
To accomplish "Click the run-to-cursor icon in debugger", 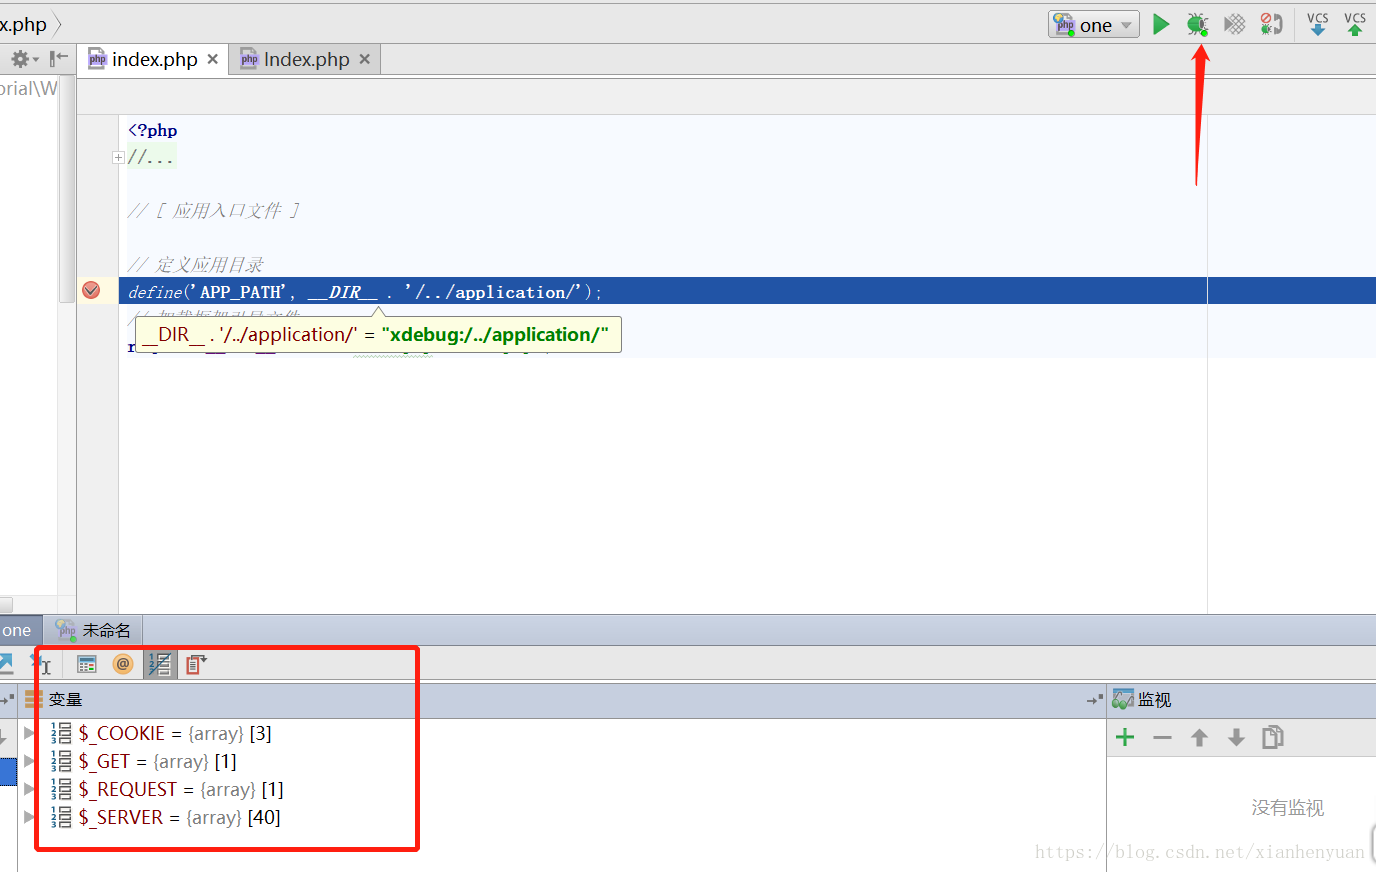I will coord(42,664).
